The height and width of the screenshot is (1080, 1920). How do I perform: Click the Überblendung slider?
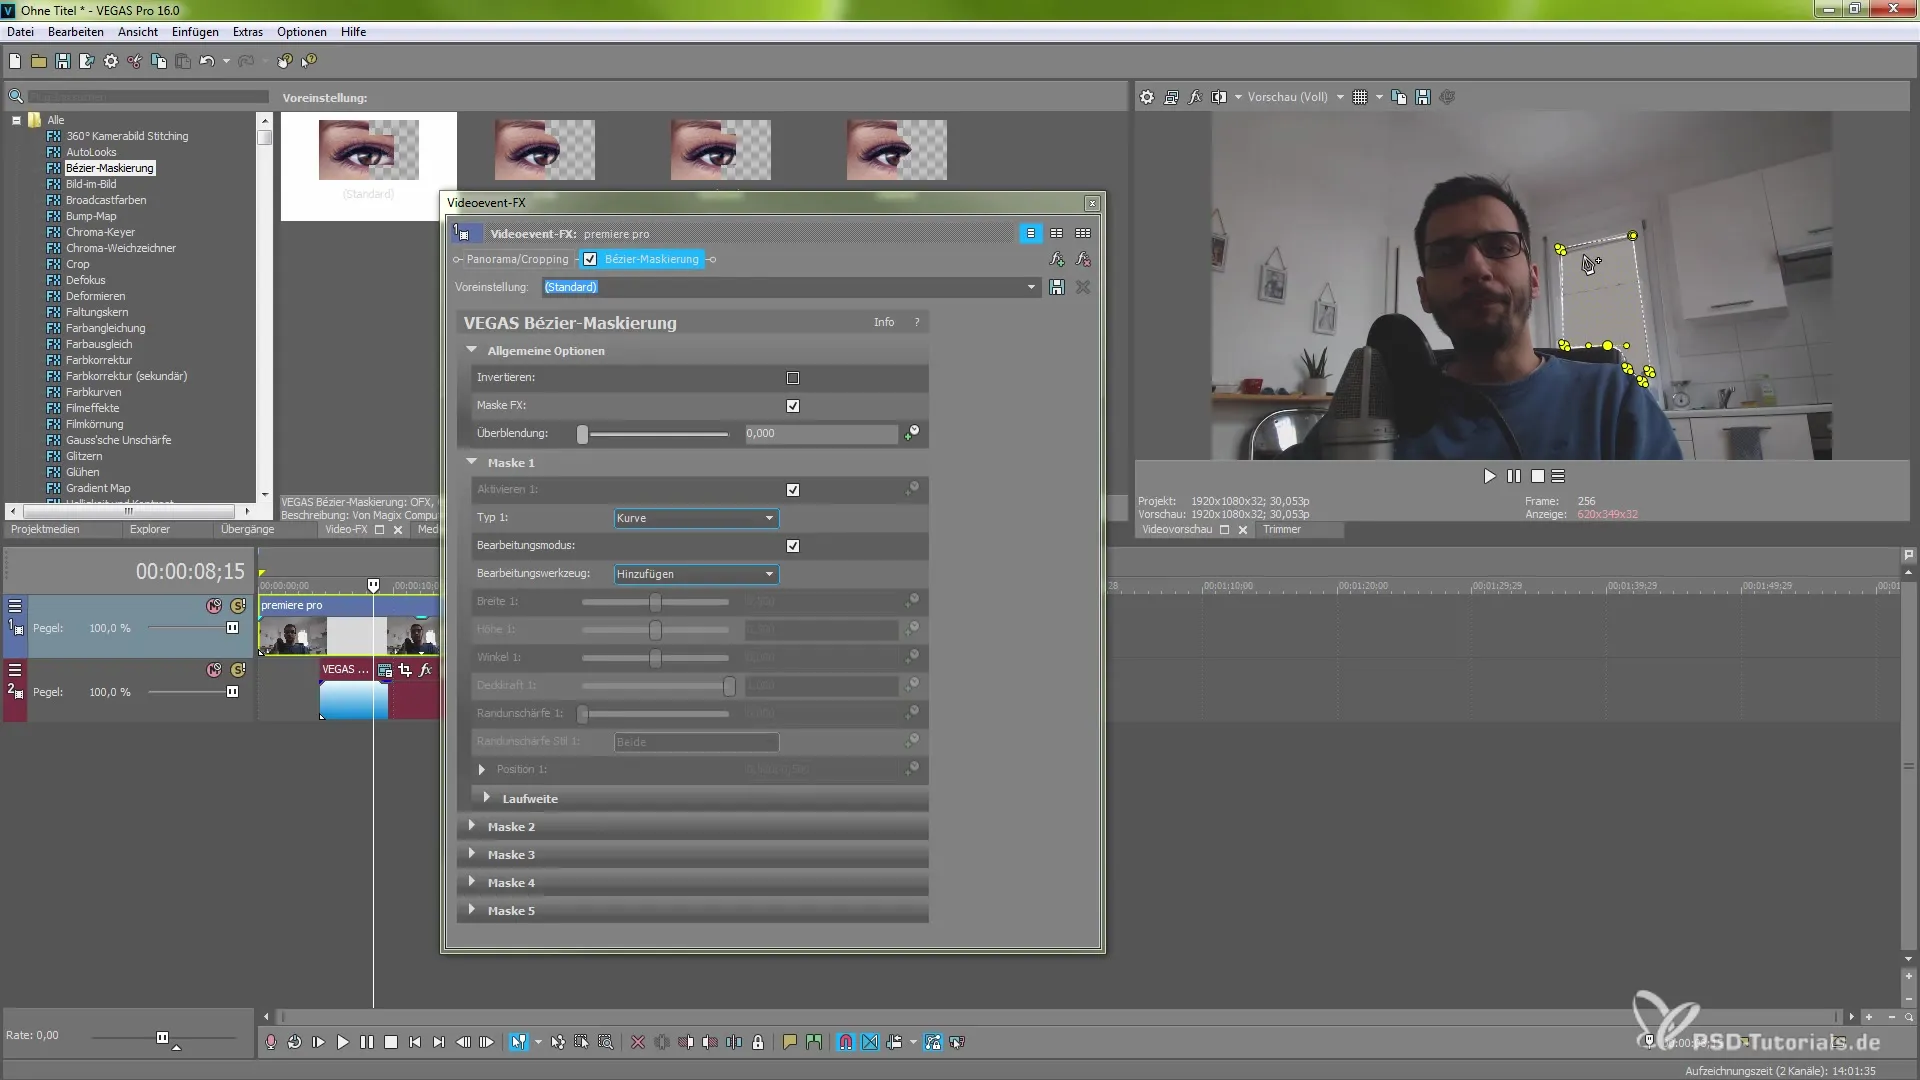(655, 434)
